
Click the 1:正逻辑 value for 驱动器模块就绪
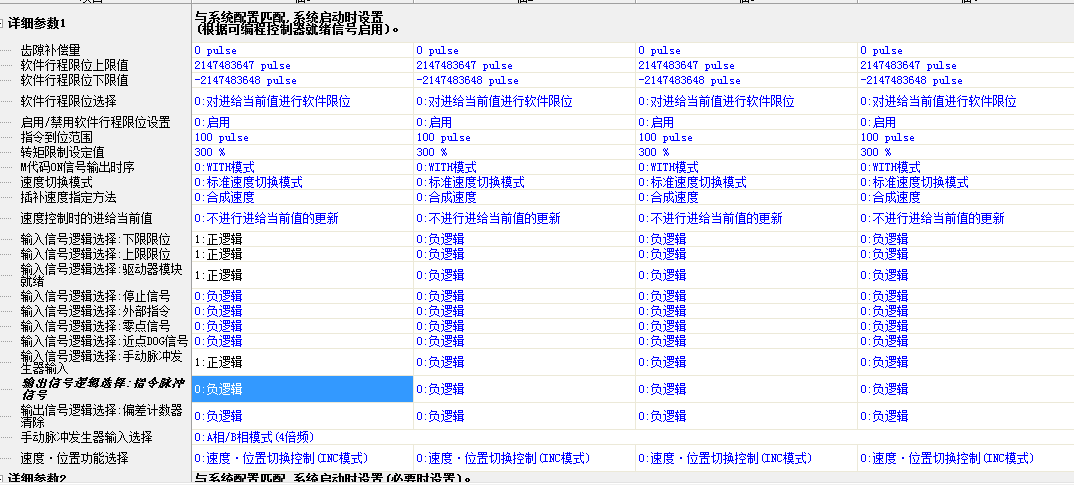pos(217,275)
